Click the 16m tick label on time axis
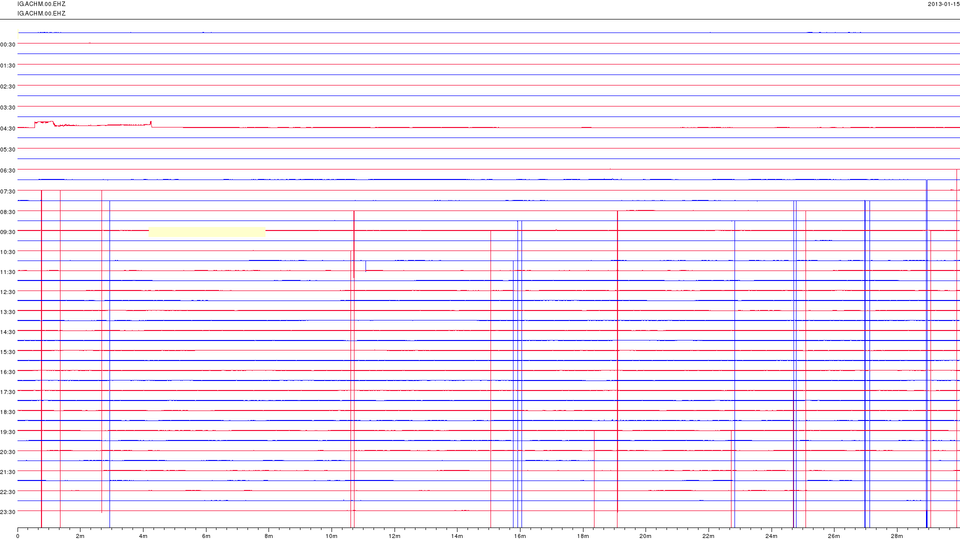The height and width of the screenshot is (540, 960). click(x=520, y=536)
